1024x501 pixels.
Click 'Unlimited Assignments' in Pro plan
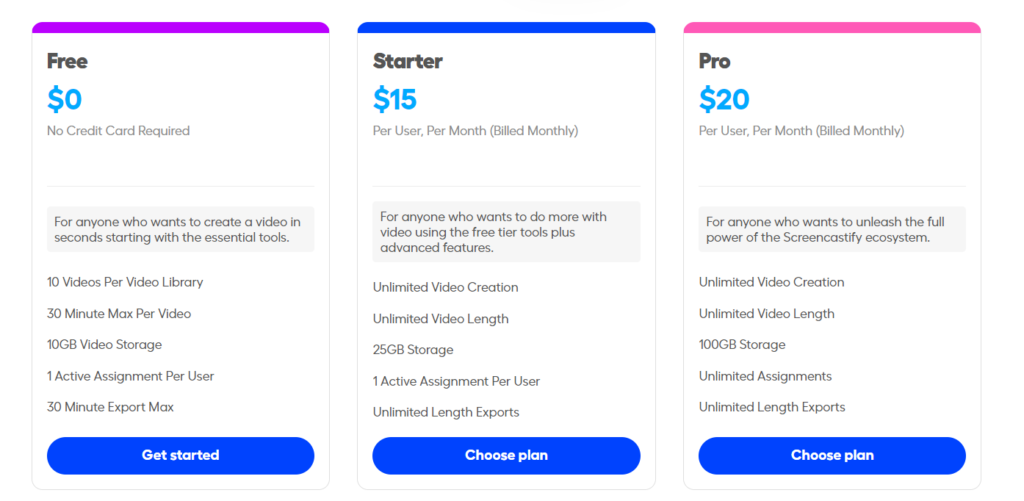click(765, 376)
